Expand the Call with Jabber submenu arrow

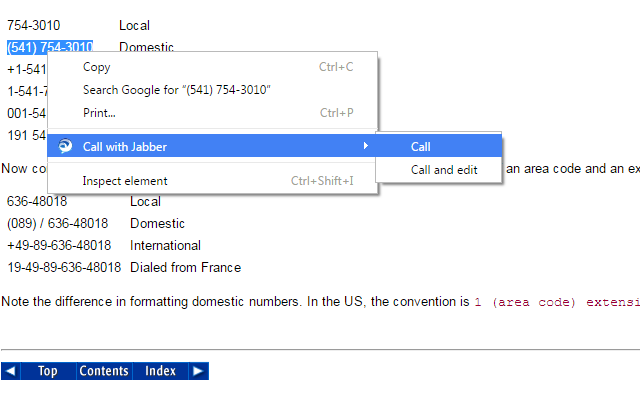[x=365, y=146]
